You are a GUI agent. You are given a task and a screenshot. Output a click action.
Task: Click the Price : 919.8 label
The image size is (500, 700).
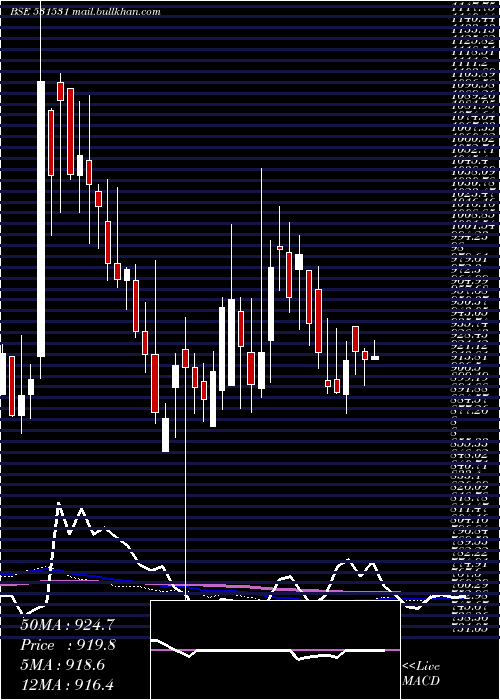(68, 646)
